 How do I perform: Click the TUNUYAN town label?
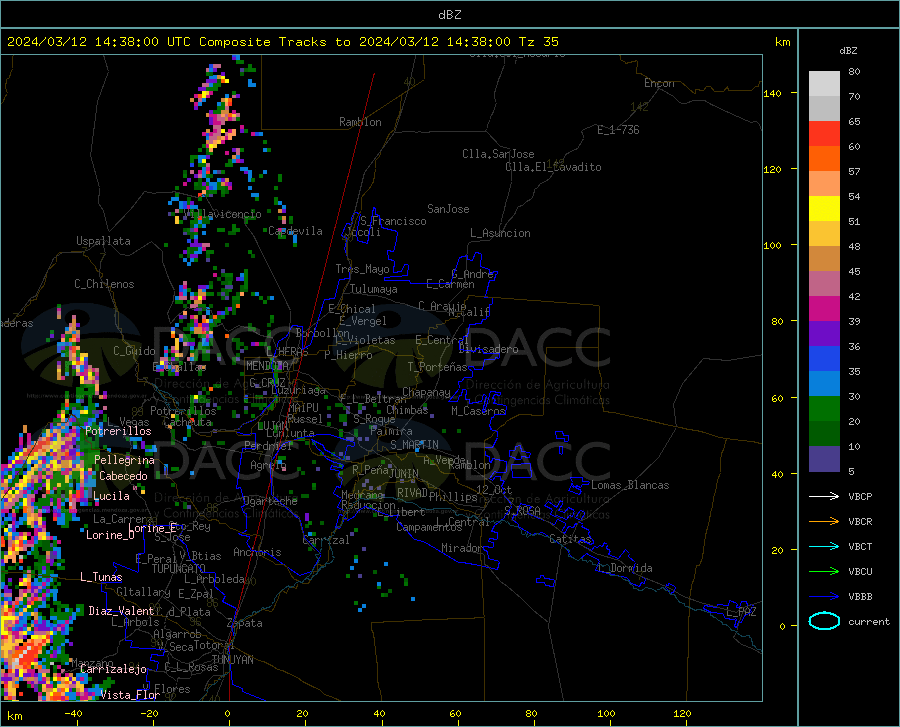tap(232, 660)
